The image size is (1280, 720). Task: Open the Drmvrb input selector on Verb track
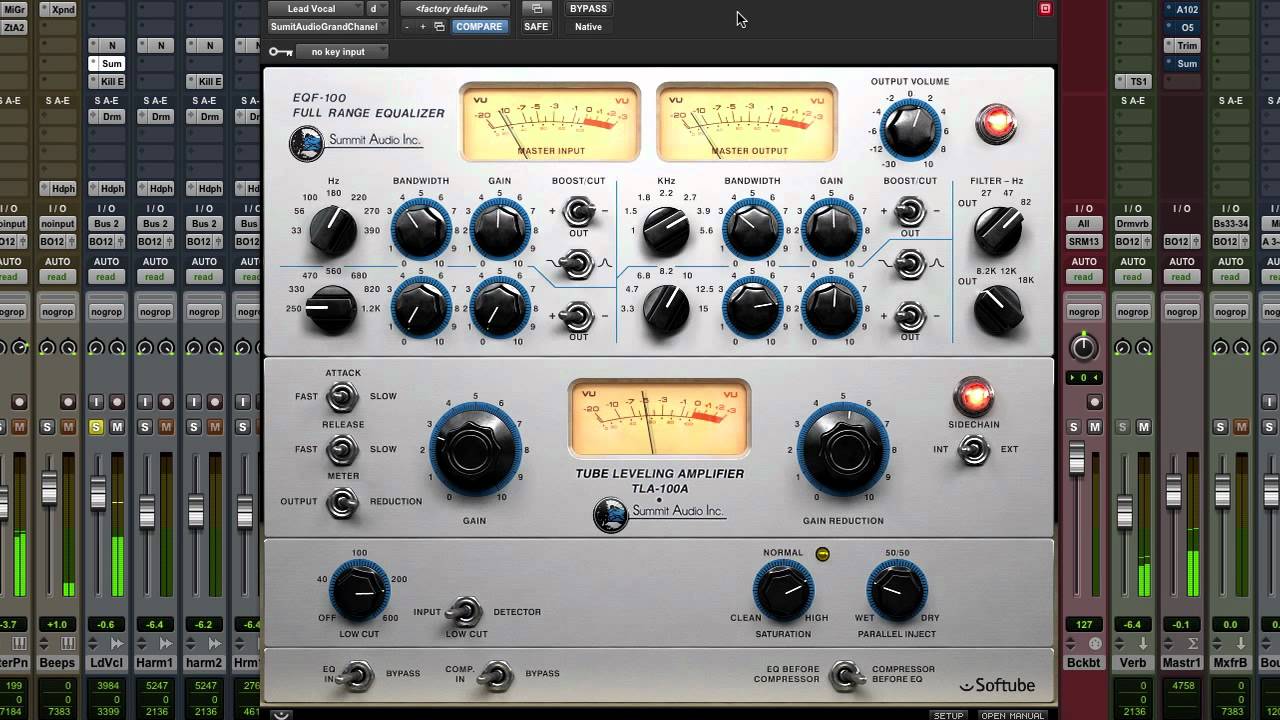pos(1132,224)
